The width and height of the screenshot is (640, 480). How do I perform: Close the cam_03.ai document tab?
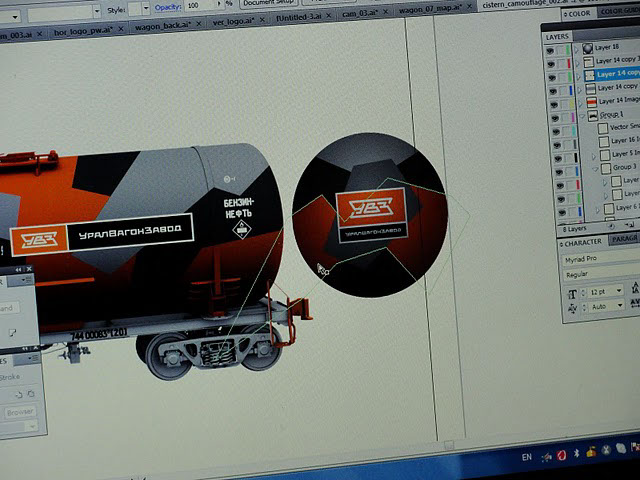click(x=384, y=12)
